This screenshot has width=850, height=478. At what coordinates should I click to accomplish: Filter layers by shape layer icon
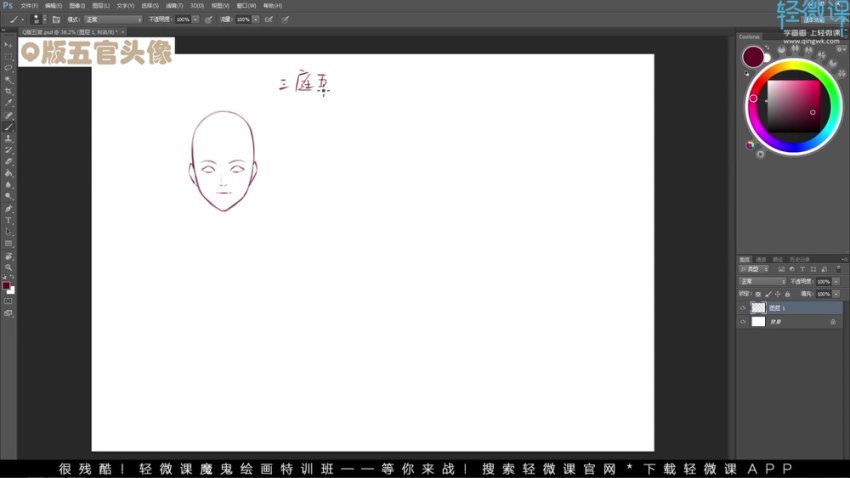813,269
